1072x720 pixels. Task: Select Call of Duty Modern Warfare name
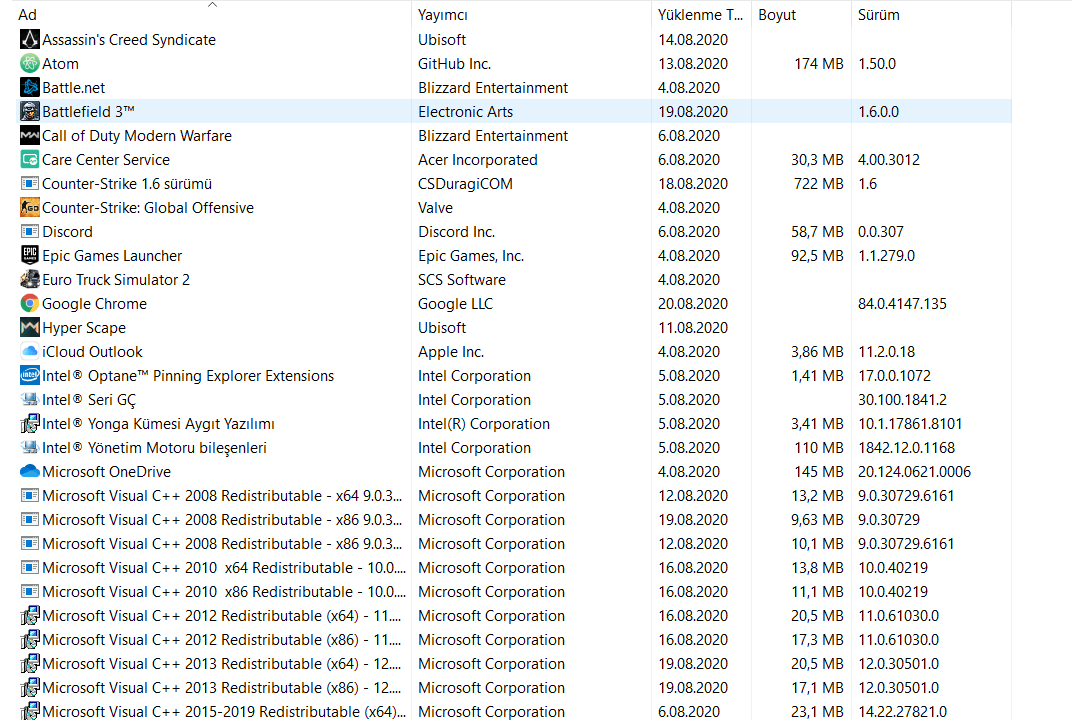(x=137, y=135)
